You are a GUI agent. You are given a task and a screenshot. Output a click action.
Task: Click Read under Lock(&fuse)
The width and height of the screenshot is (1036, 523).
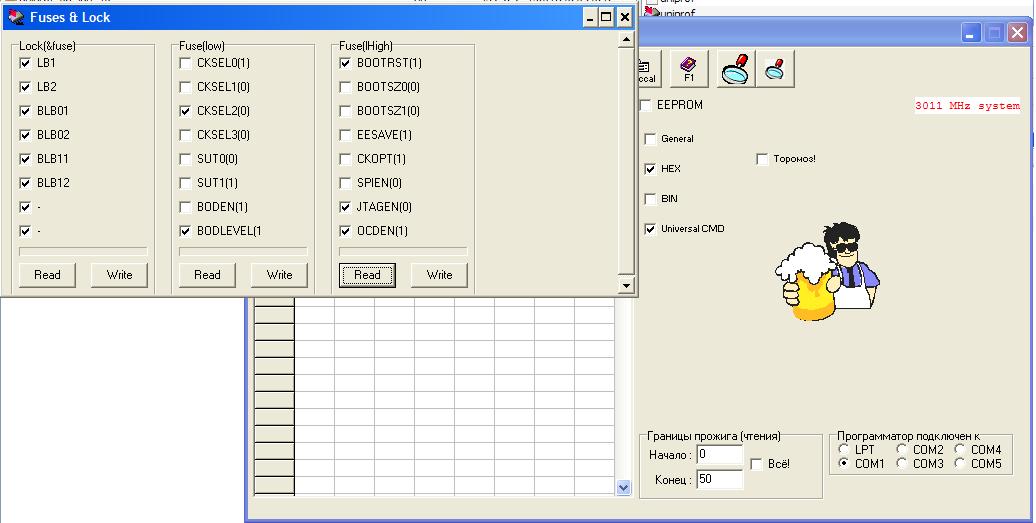point(47,275)
